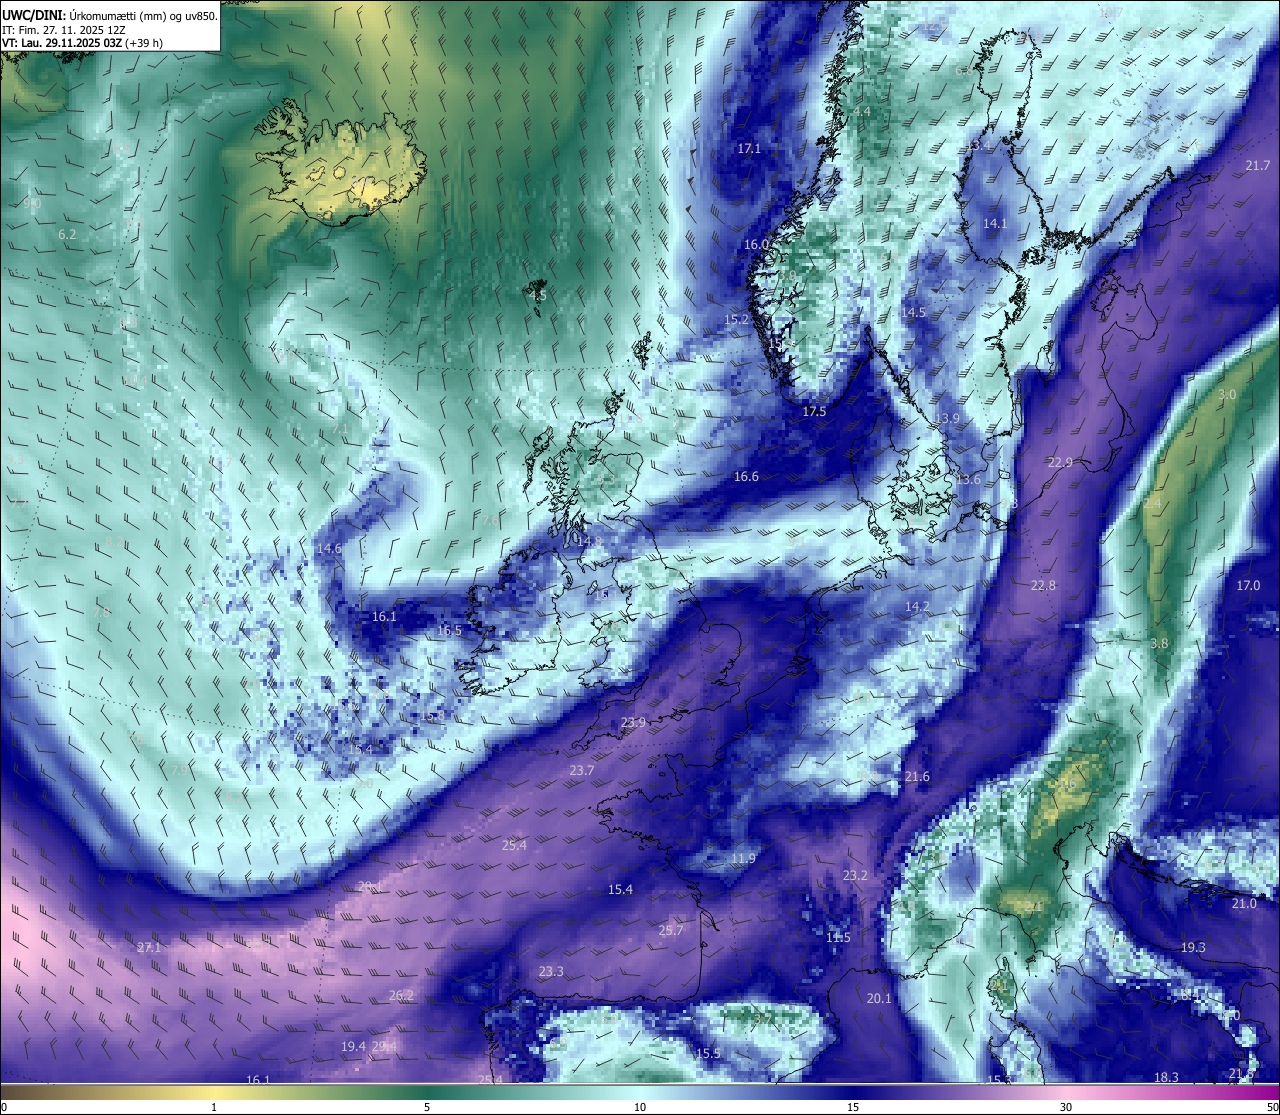This screenshot has width=1280, height=1115.
Task: Click the map value '19.4'
Action: point(353,1046)
